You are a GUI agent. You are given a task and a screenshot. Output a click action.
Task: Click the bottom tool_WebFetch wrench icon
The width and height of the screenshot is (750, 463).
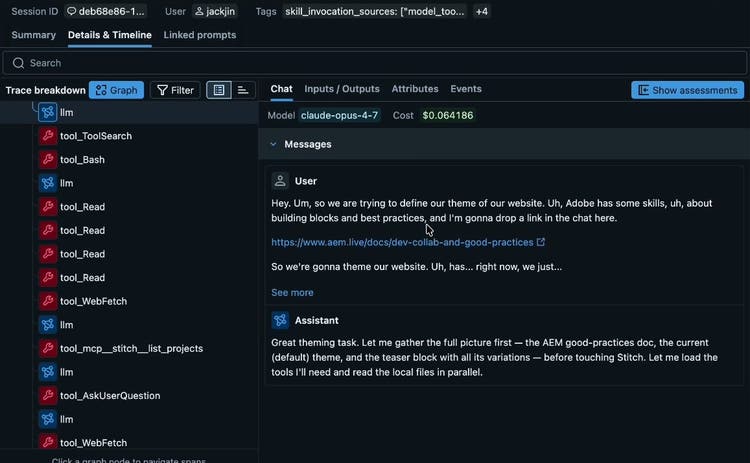pyautogui.click(x=48, y=442)
